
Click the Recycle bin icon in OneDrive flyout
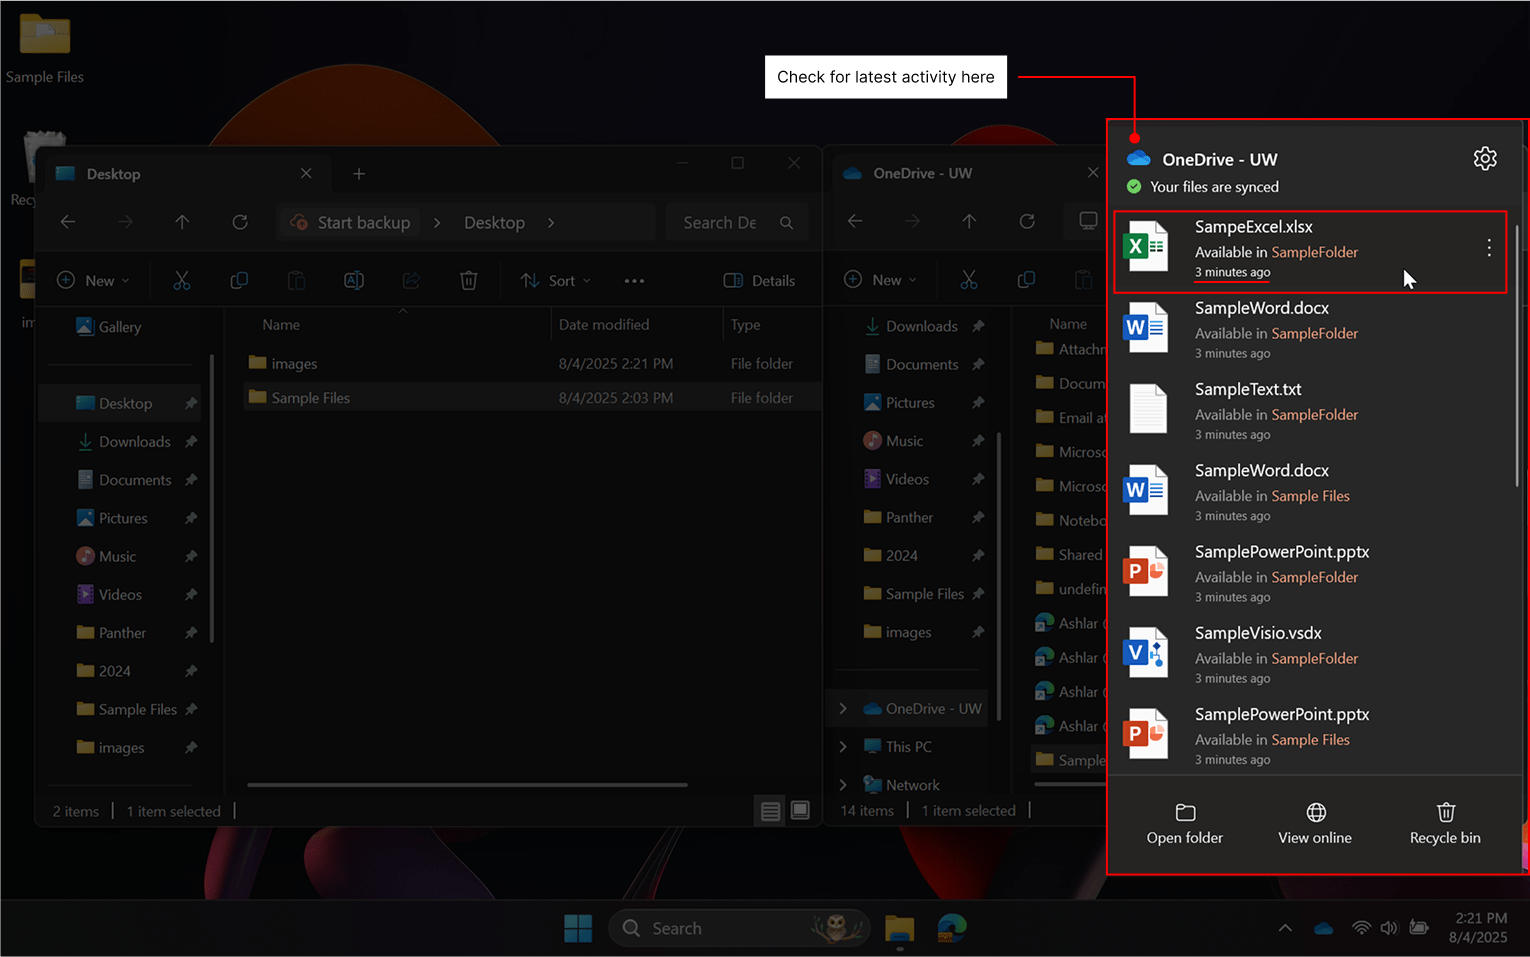pos(1445,822)
